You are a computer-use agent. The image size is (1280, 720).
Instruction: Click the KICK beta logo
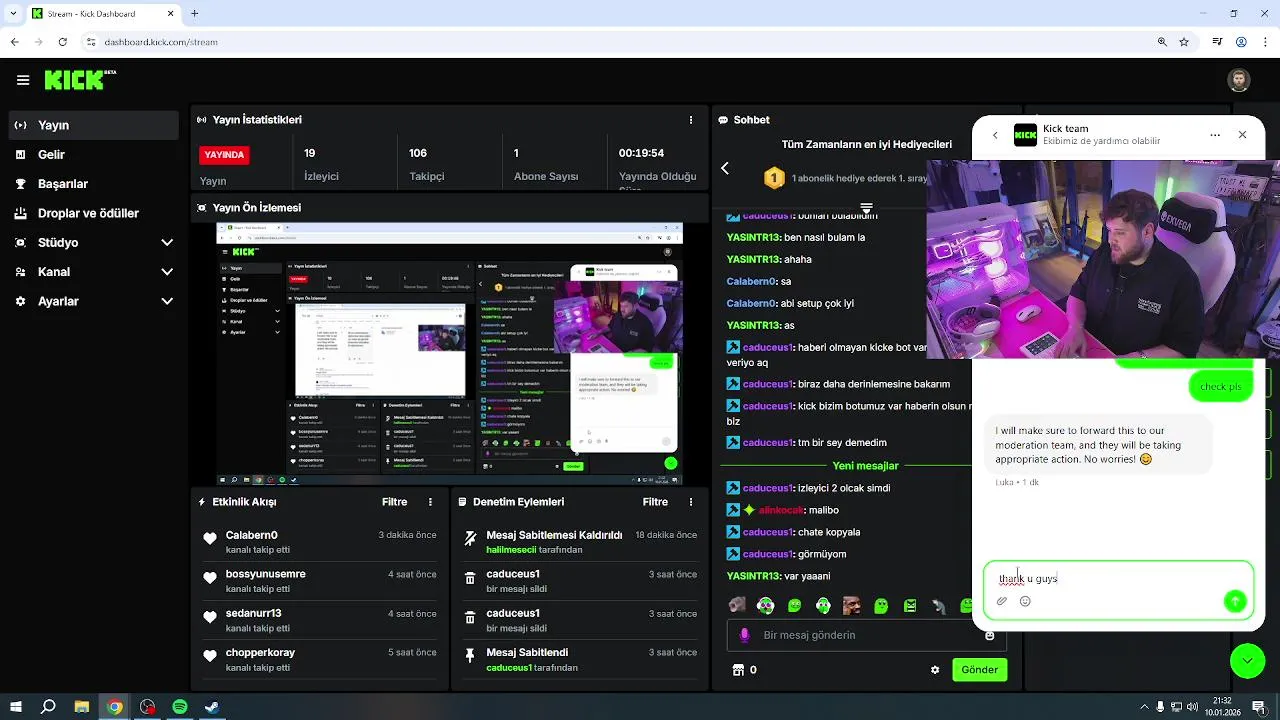pyautogui.click(x=80, y=80)
